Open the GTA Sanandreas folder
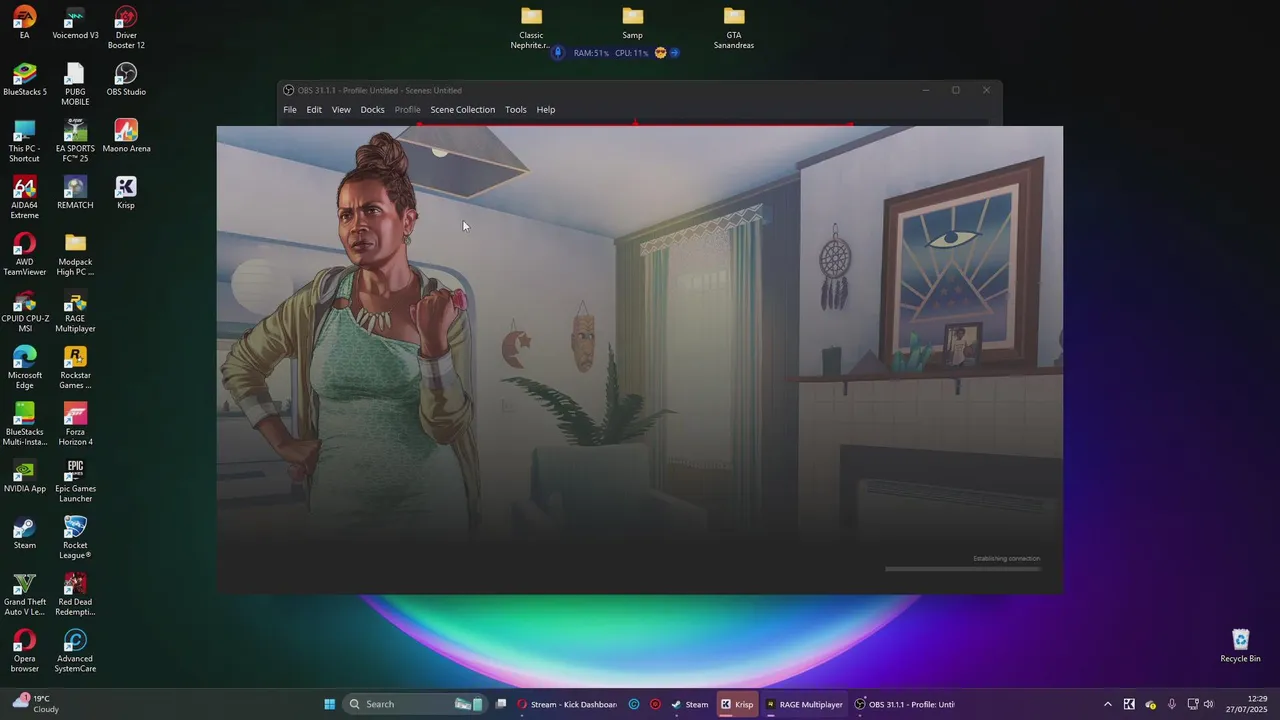 coord(734,28)
